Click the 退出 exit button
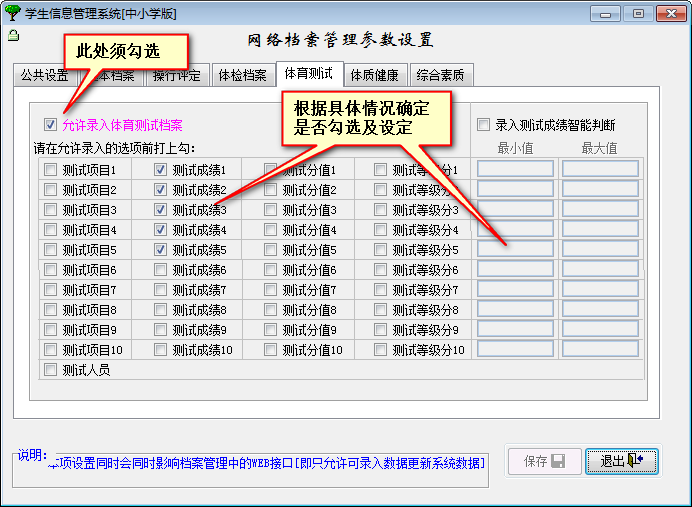The height and width of the screenshot is (507, 692). tap(621, 461)
